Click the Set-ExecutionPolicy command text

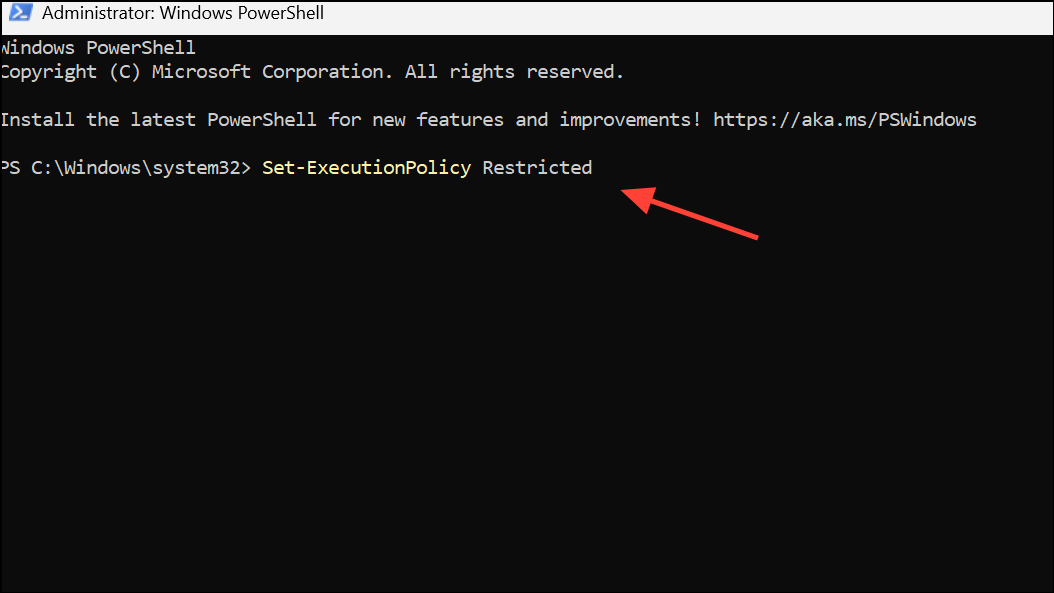(366, 167)
